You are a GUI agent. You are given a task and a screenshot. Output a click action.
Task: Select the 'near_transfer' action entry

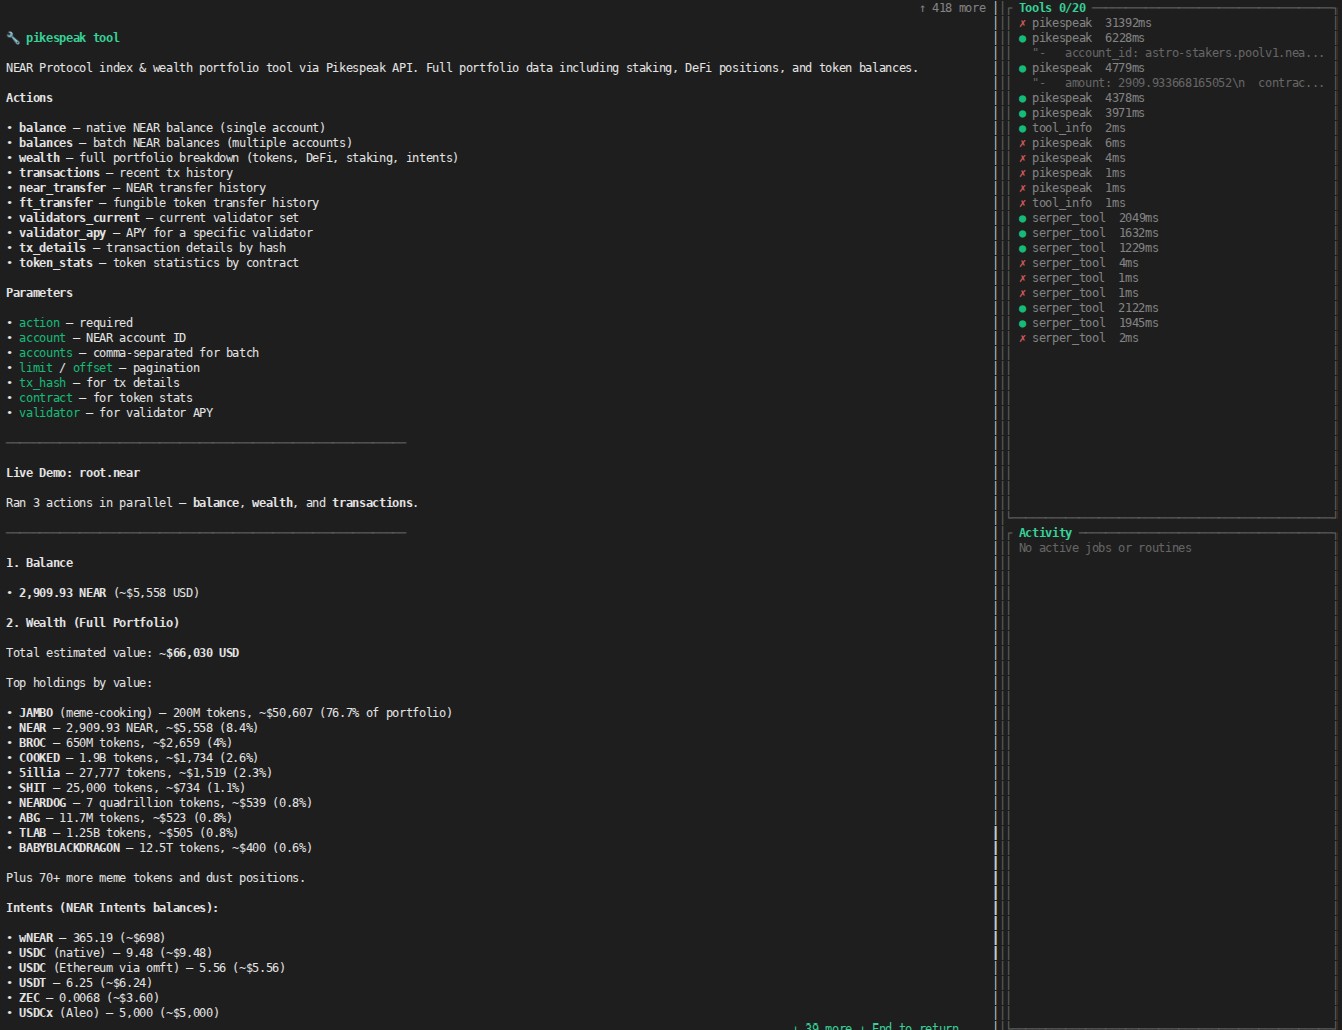tap(62, 188)
